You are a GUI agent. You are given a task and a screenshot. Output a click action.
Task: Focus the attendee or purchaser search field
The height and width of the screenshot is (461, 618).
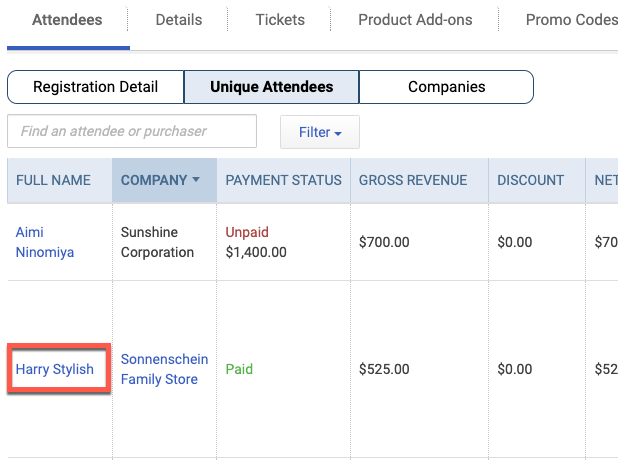pyautogui.click(x=132, y=131)
